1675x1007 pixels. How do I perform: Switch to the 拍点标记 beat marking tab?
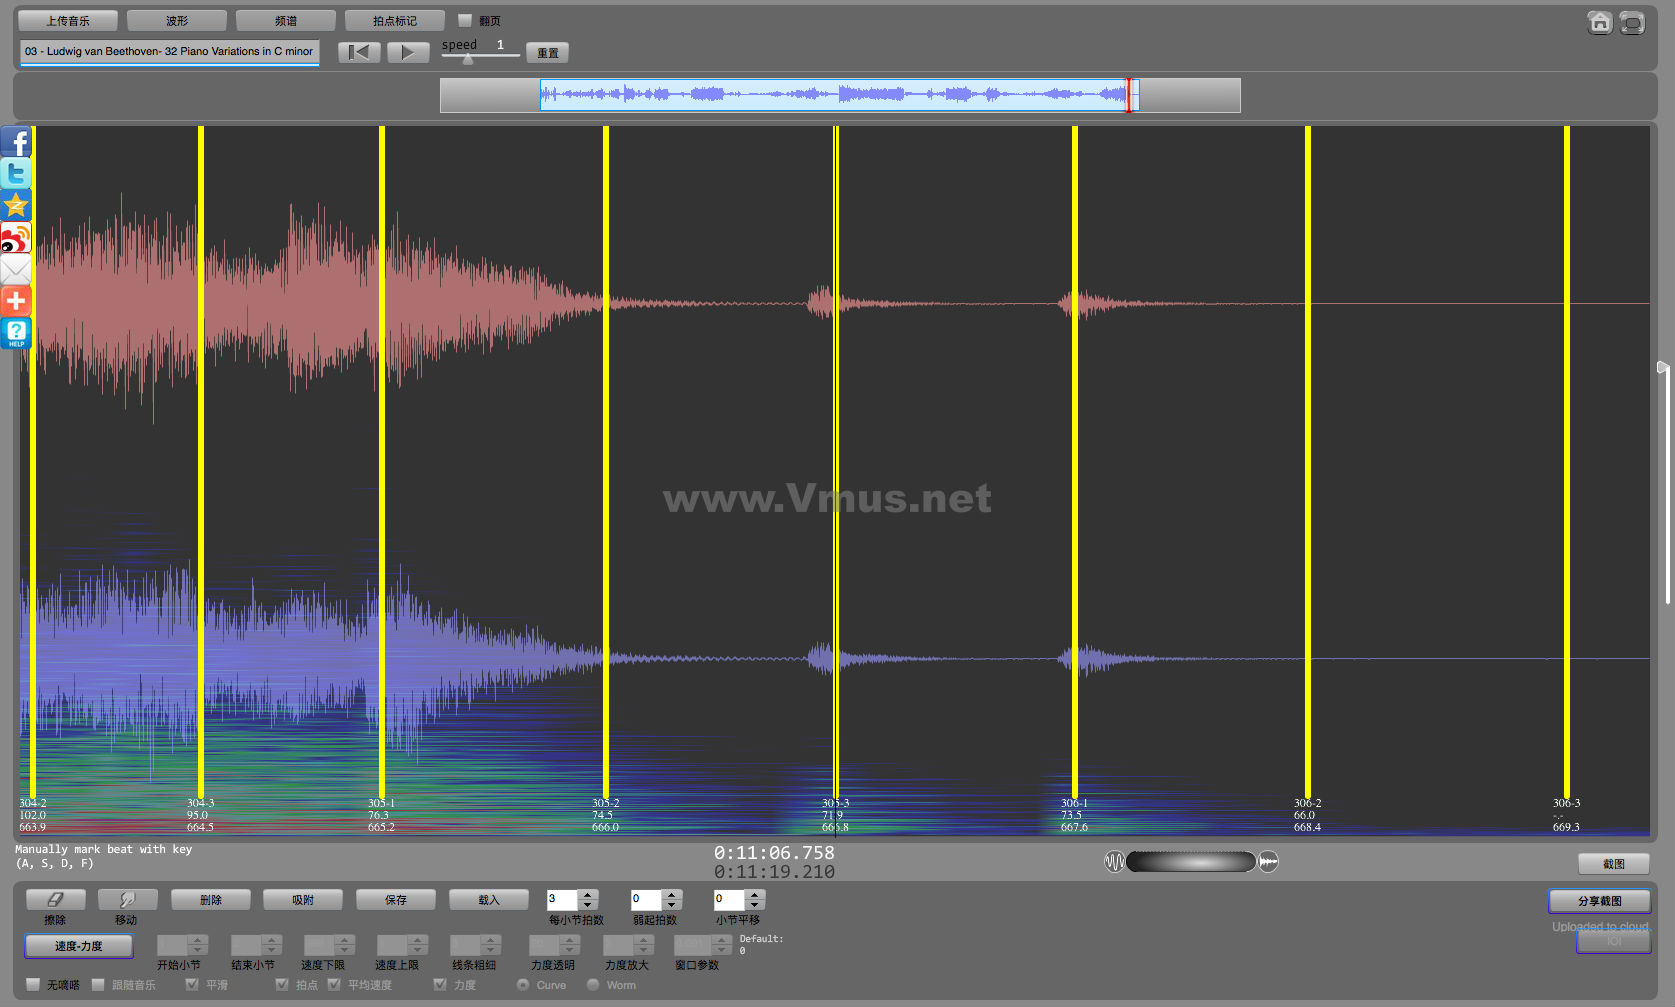pos(395,20)
